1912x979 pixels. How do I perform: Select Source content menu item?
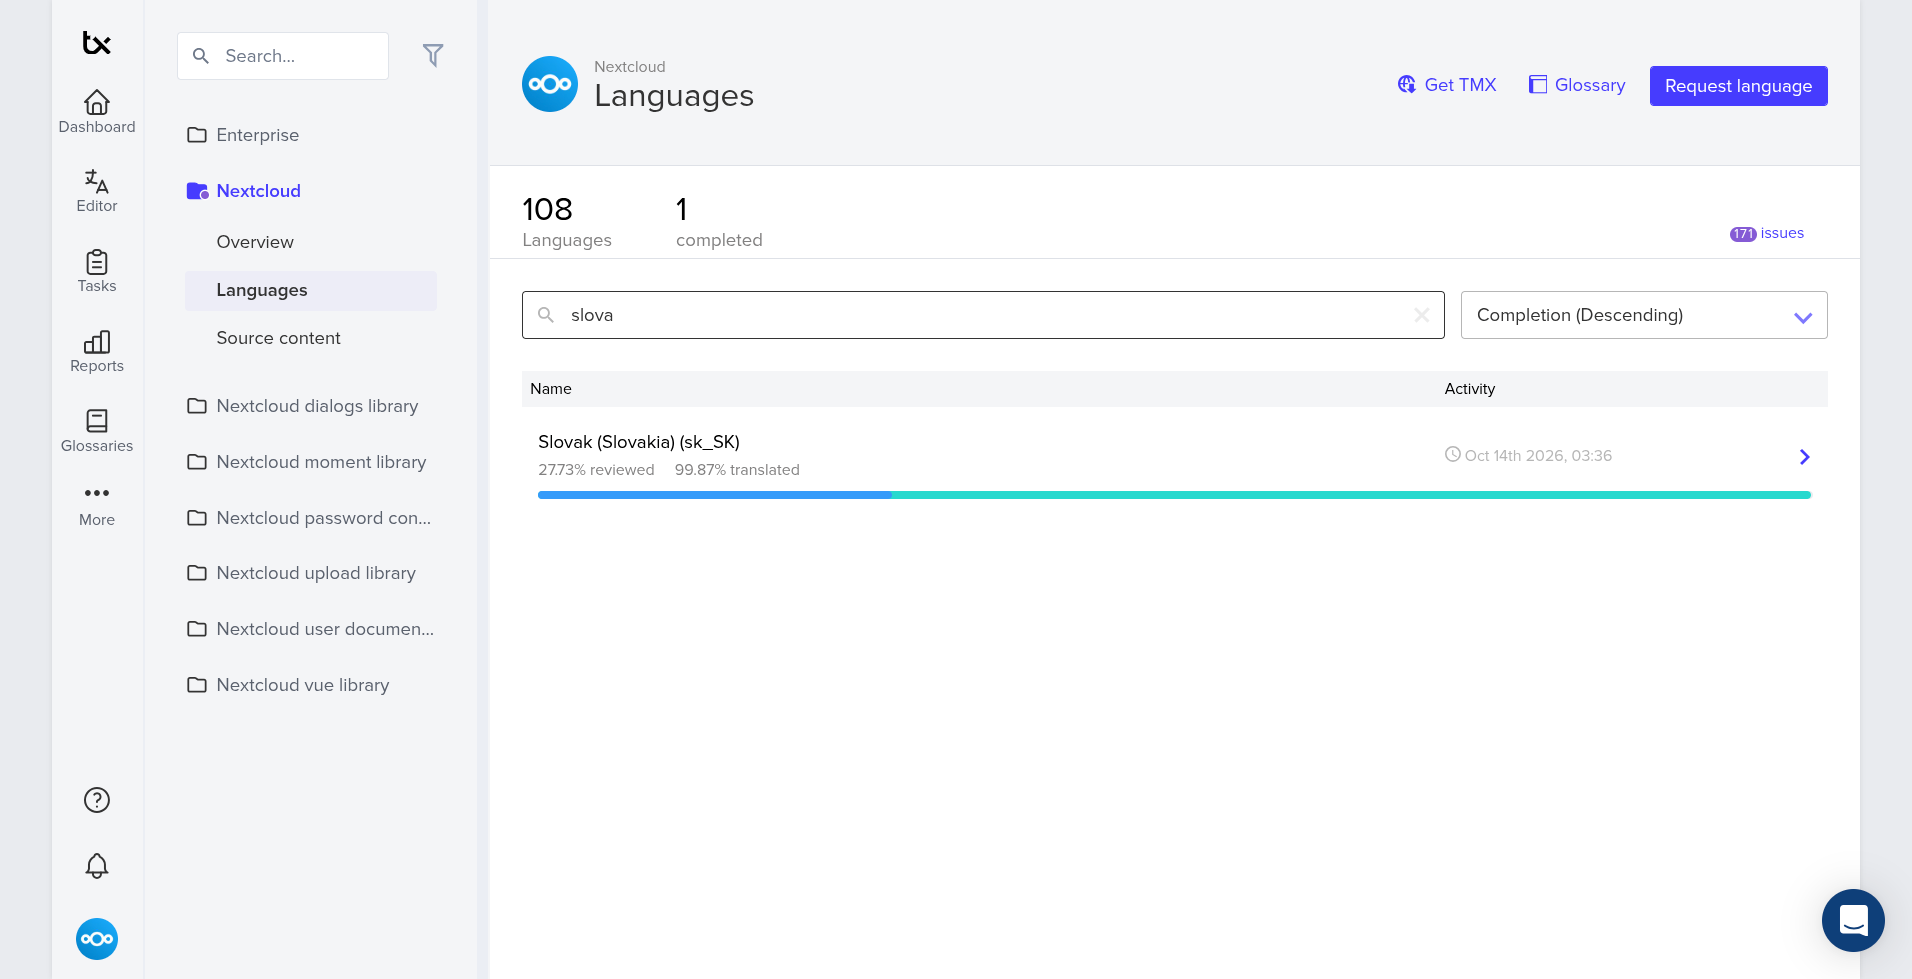[x=279, y=338]
